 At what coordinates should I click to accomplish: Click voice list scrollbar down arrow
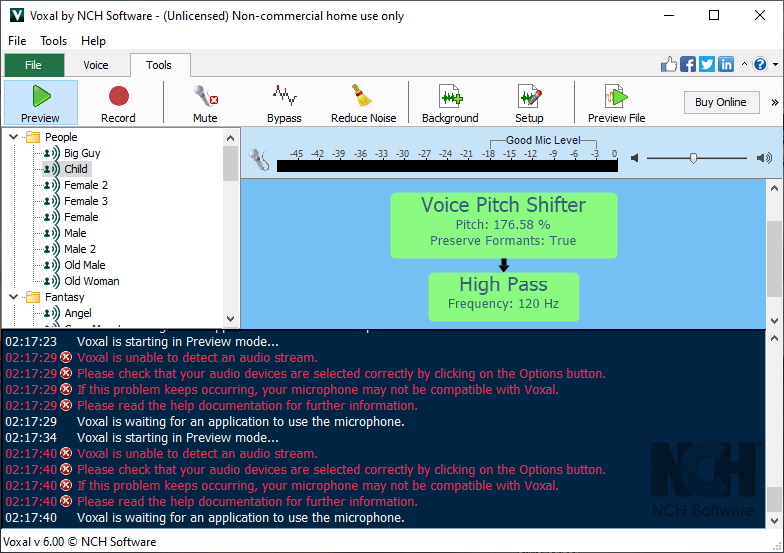230,318
